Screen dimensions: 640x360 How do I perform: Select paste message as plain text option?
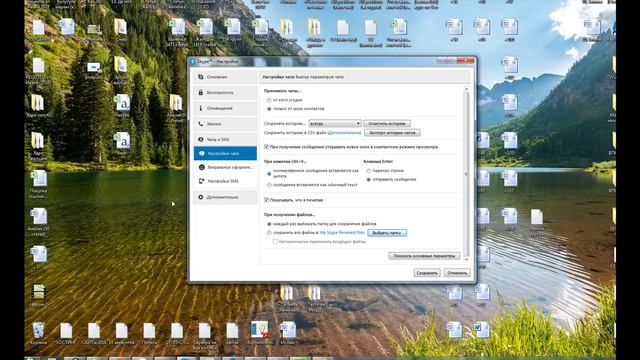click(269, 185)
